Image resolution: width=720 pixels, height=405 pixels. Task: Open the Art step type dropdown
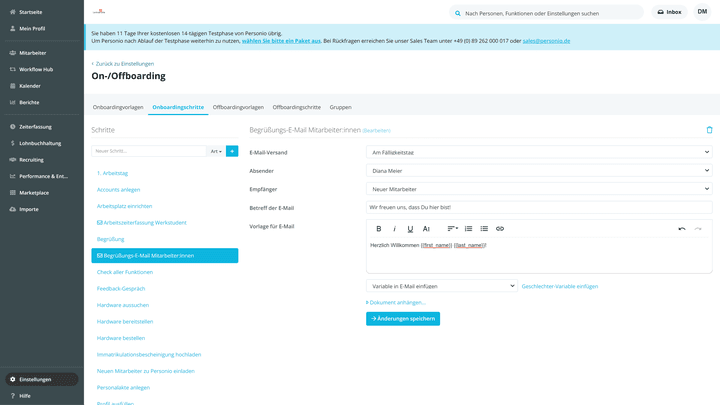[216, 151]
